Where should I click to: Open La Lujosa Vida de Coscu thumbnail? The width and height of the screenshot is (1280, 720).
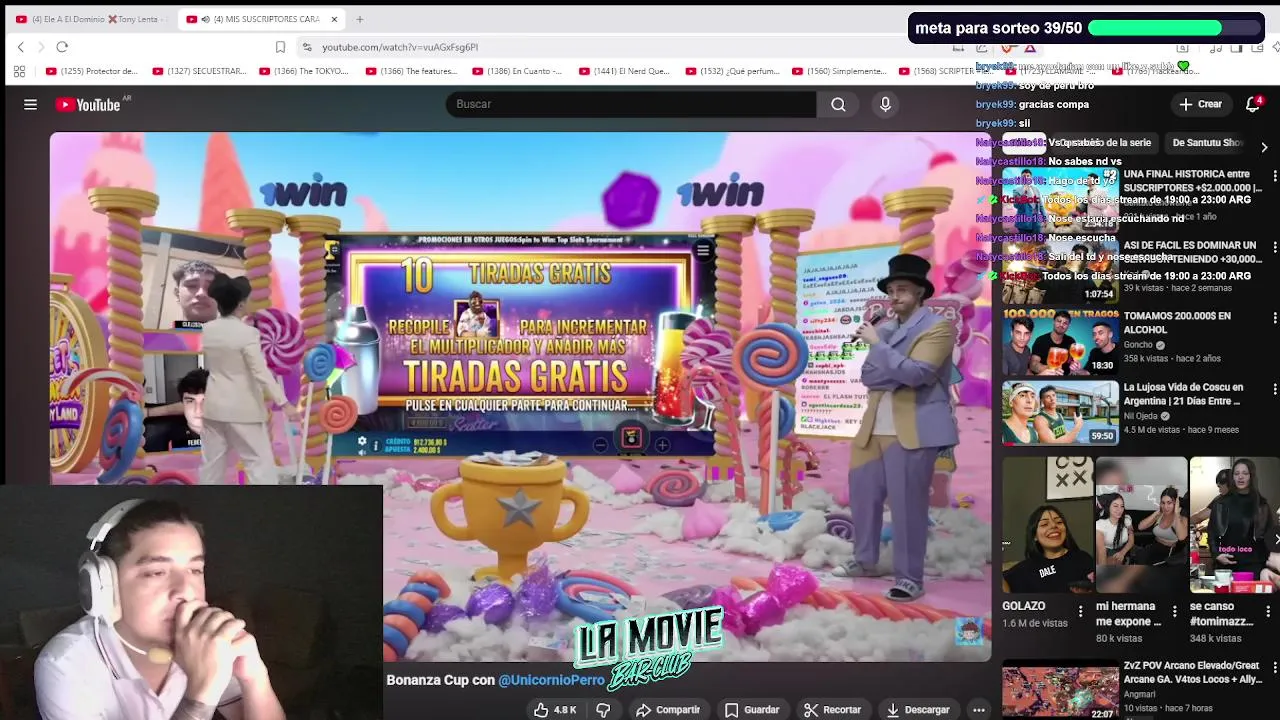point(1060,412)
